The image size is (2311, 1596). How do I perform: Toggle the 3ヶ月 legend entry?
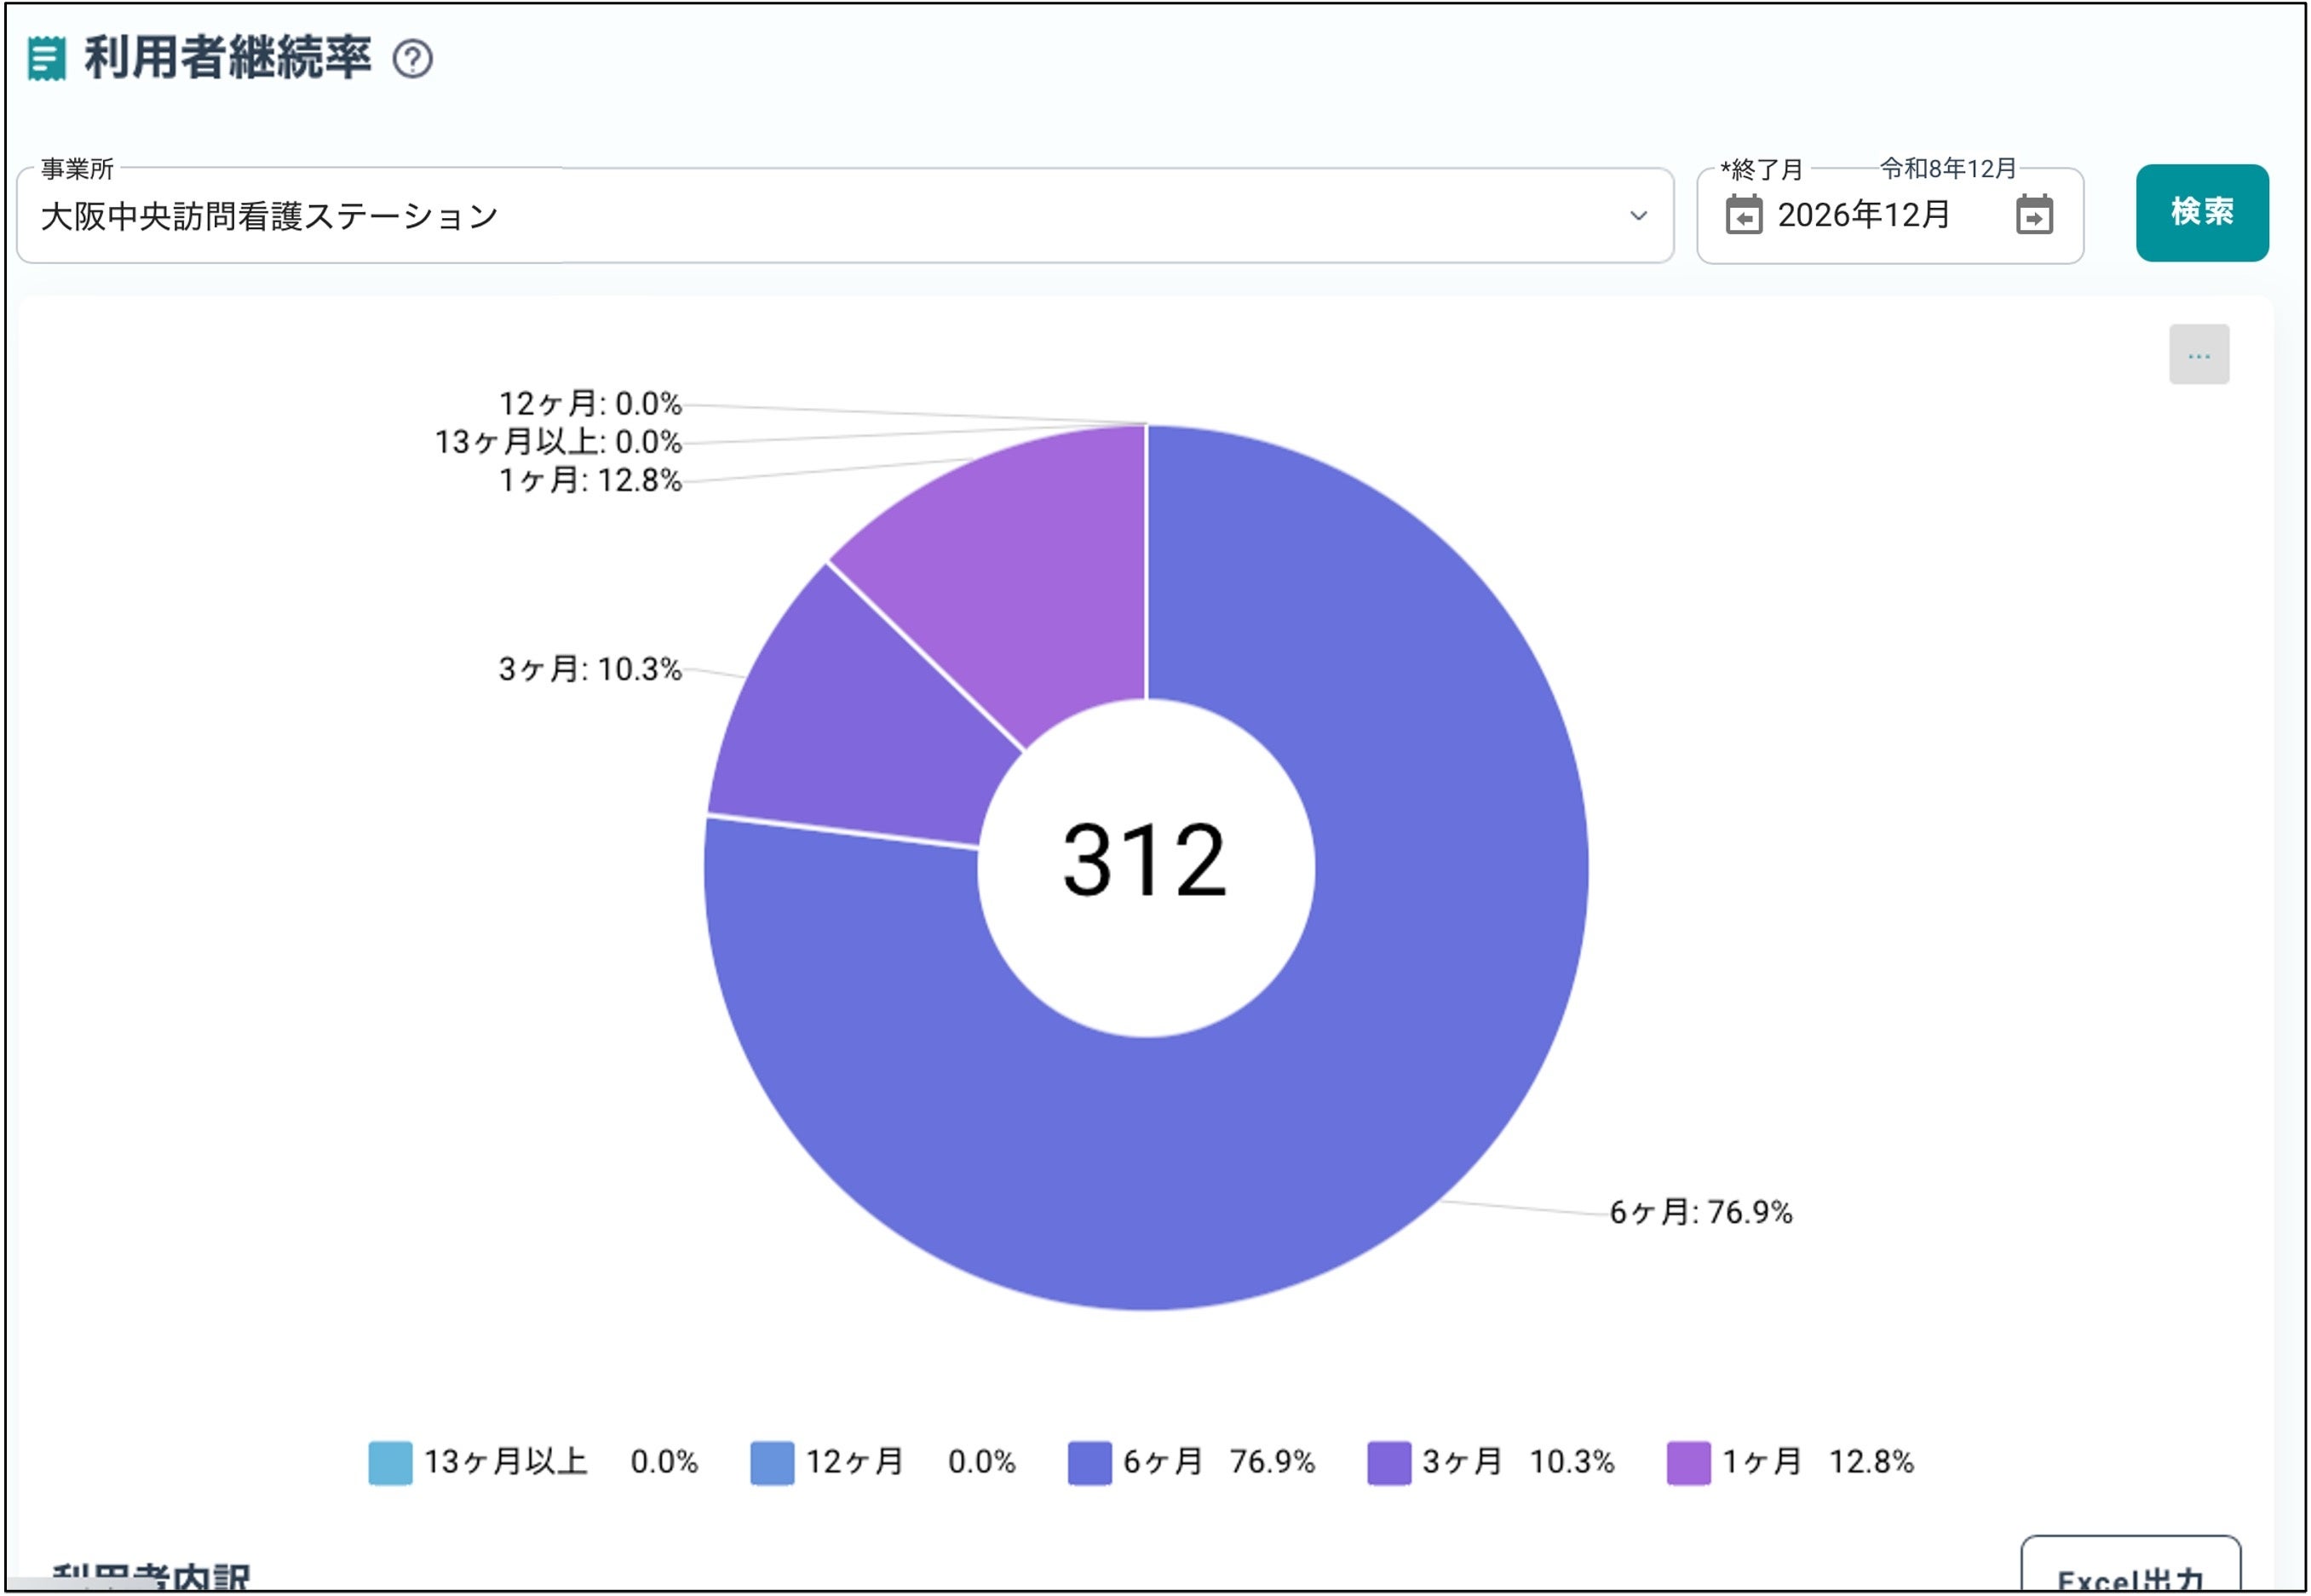[1461, 1462]
